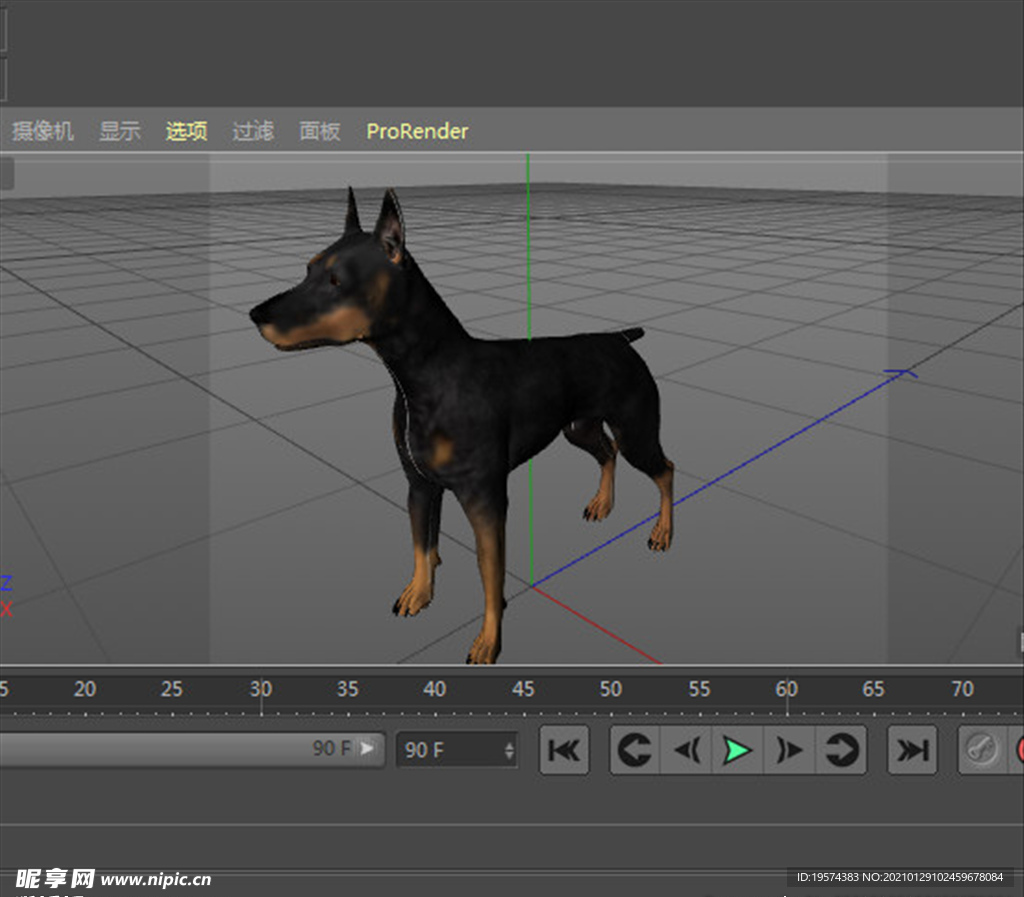The height and width of the screenshot is (897, 1024).
Task: Open the 显示 (Display) menu
Action: (120, 131)
